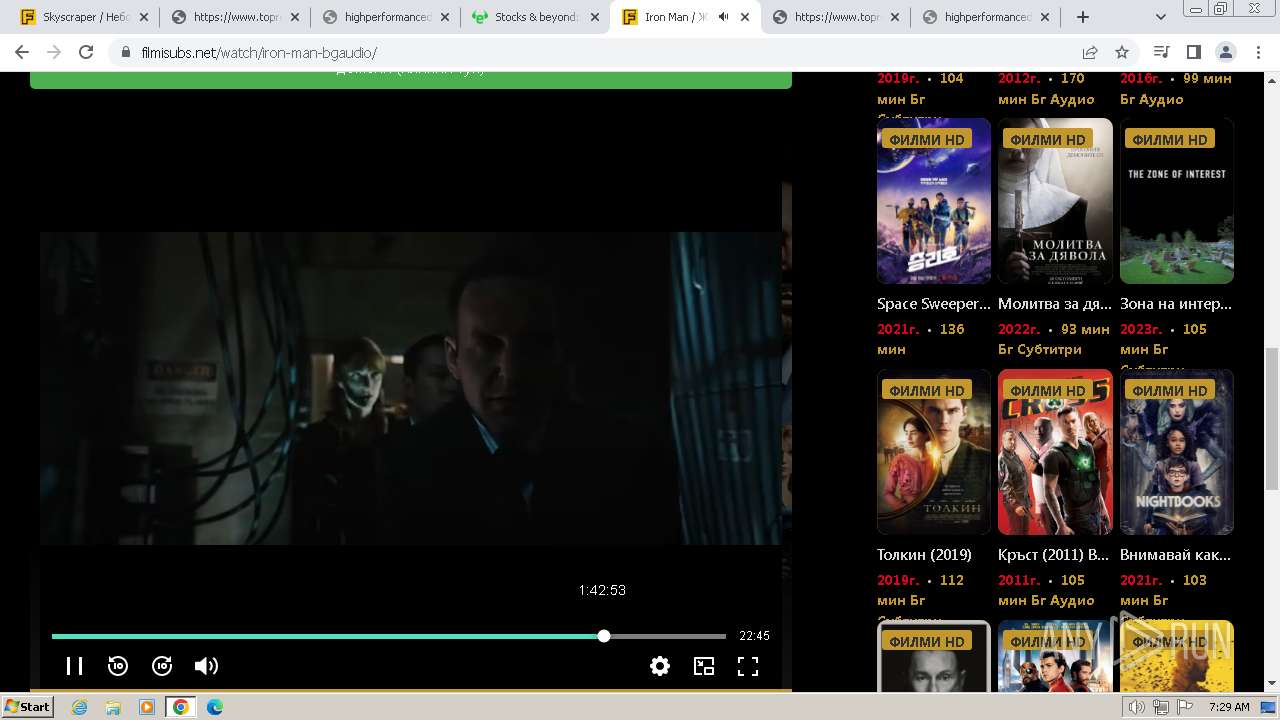
Task: Click Кръст (2011) title link
Action: click(x=1054, y=555)
